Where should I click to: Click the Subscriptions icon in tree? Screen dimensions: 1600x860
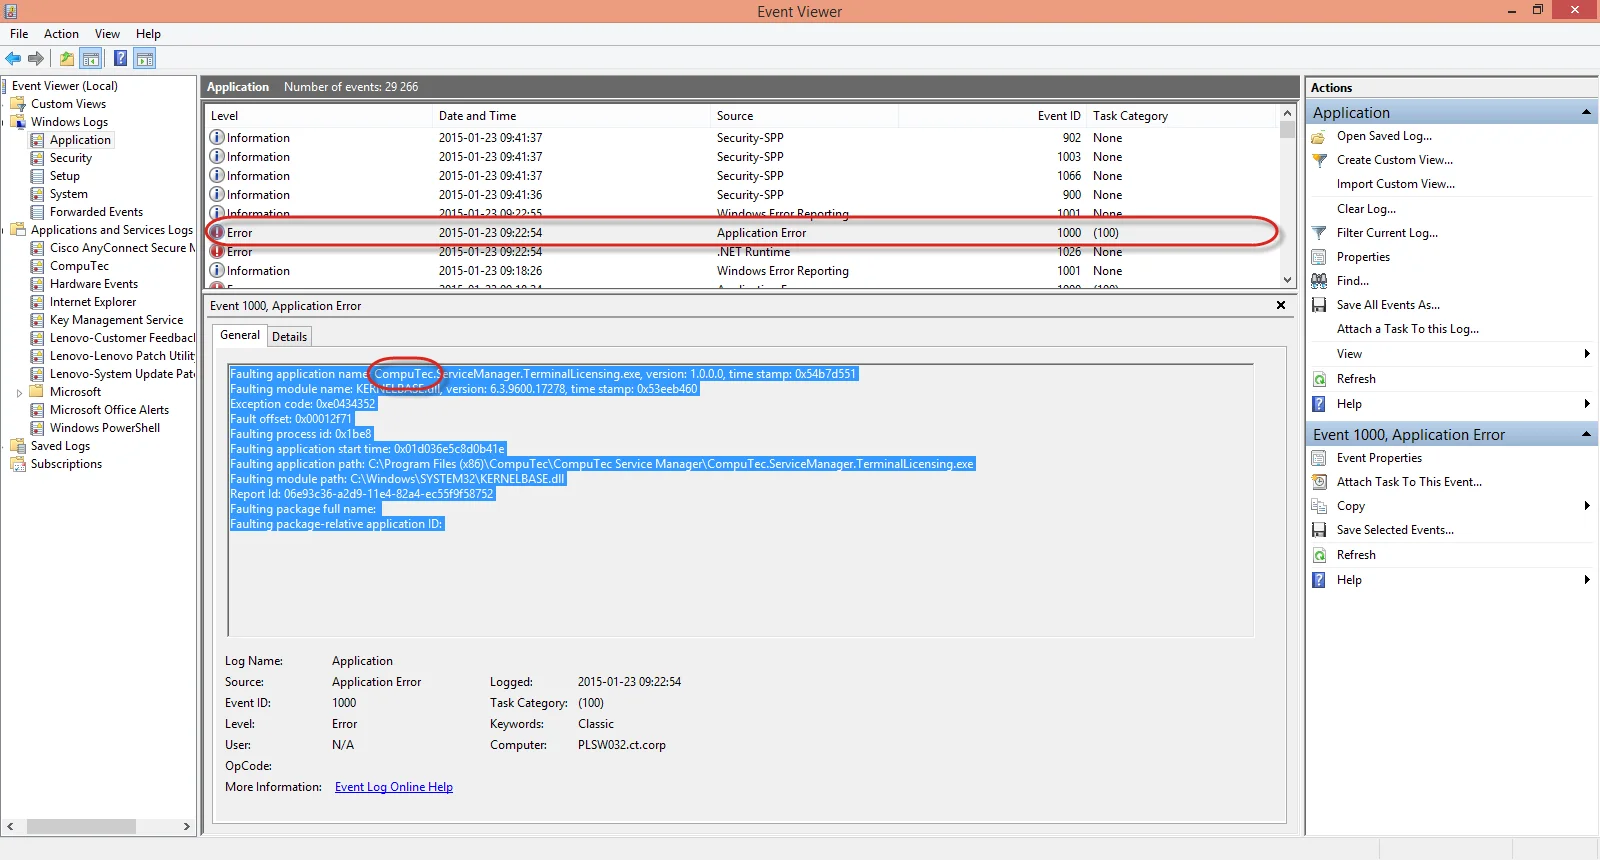pos(18,464)
